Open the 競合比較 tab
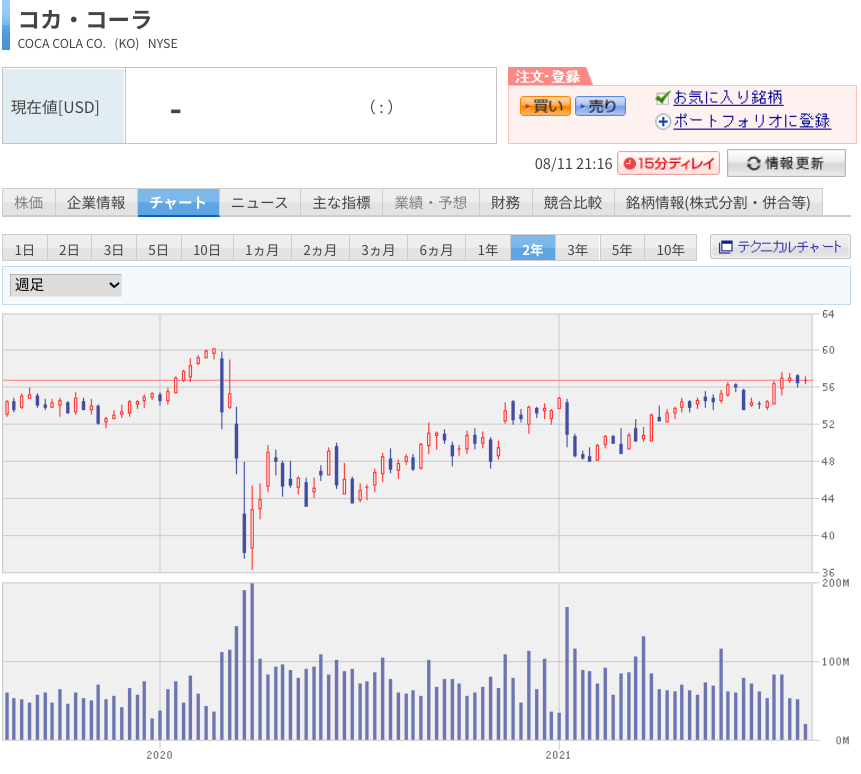Viewport: 861px width, 774px height. (x=573, y=203)
